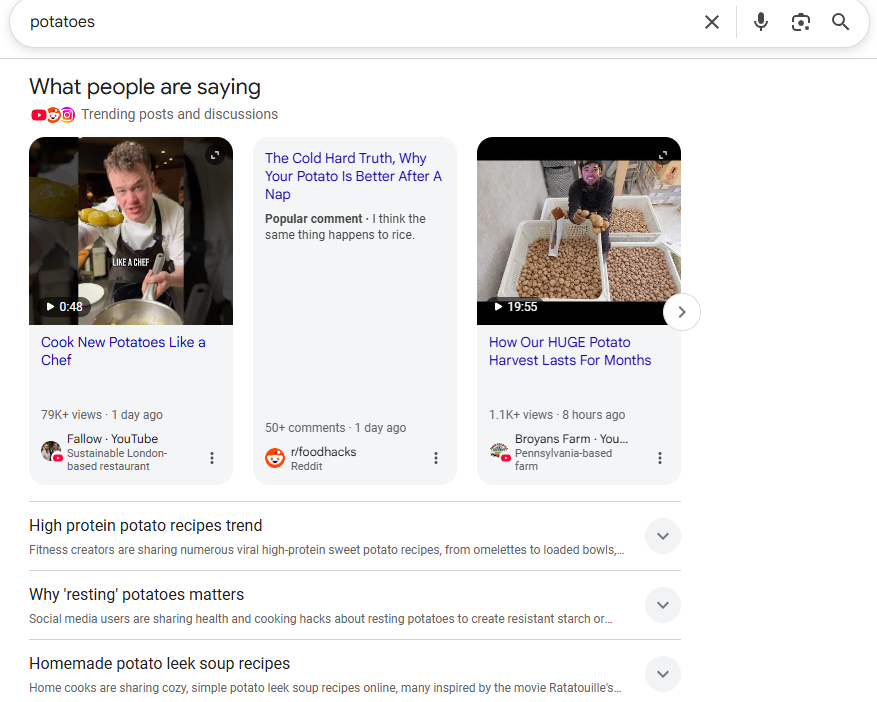Image resolution: width=877 pixels, height=702 pixels.
Task: Click the magnifying glass search icon
Action: [x=840, y=22]
